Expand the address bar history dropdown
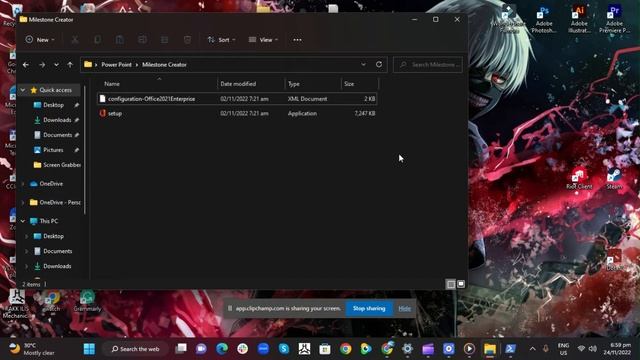640x360 pixels. click(x=363, y=64)
